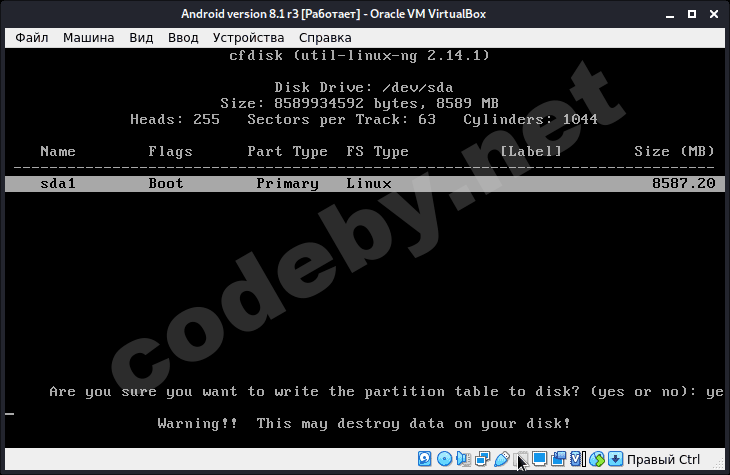Click the Primary part type cell

pos(287,183)
